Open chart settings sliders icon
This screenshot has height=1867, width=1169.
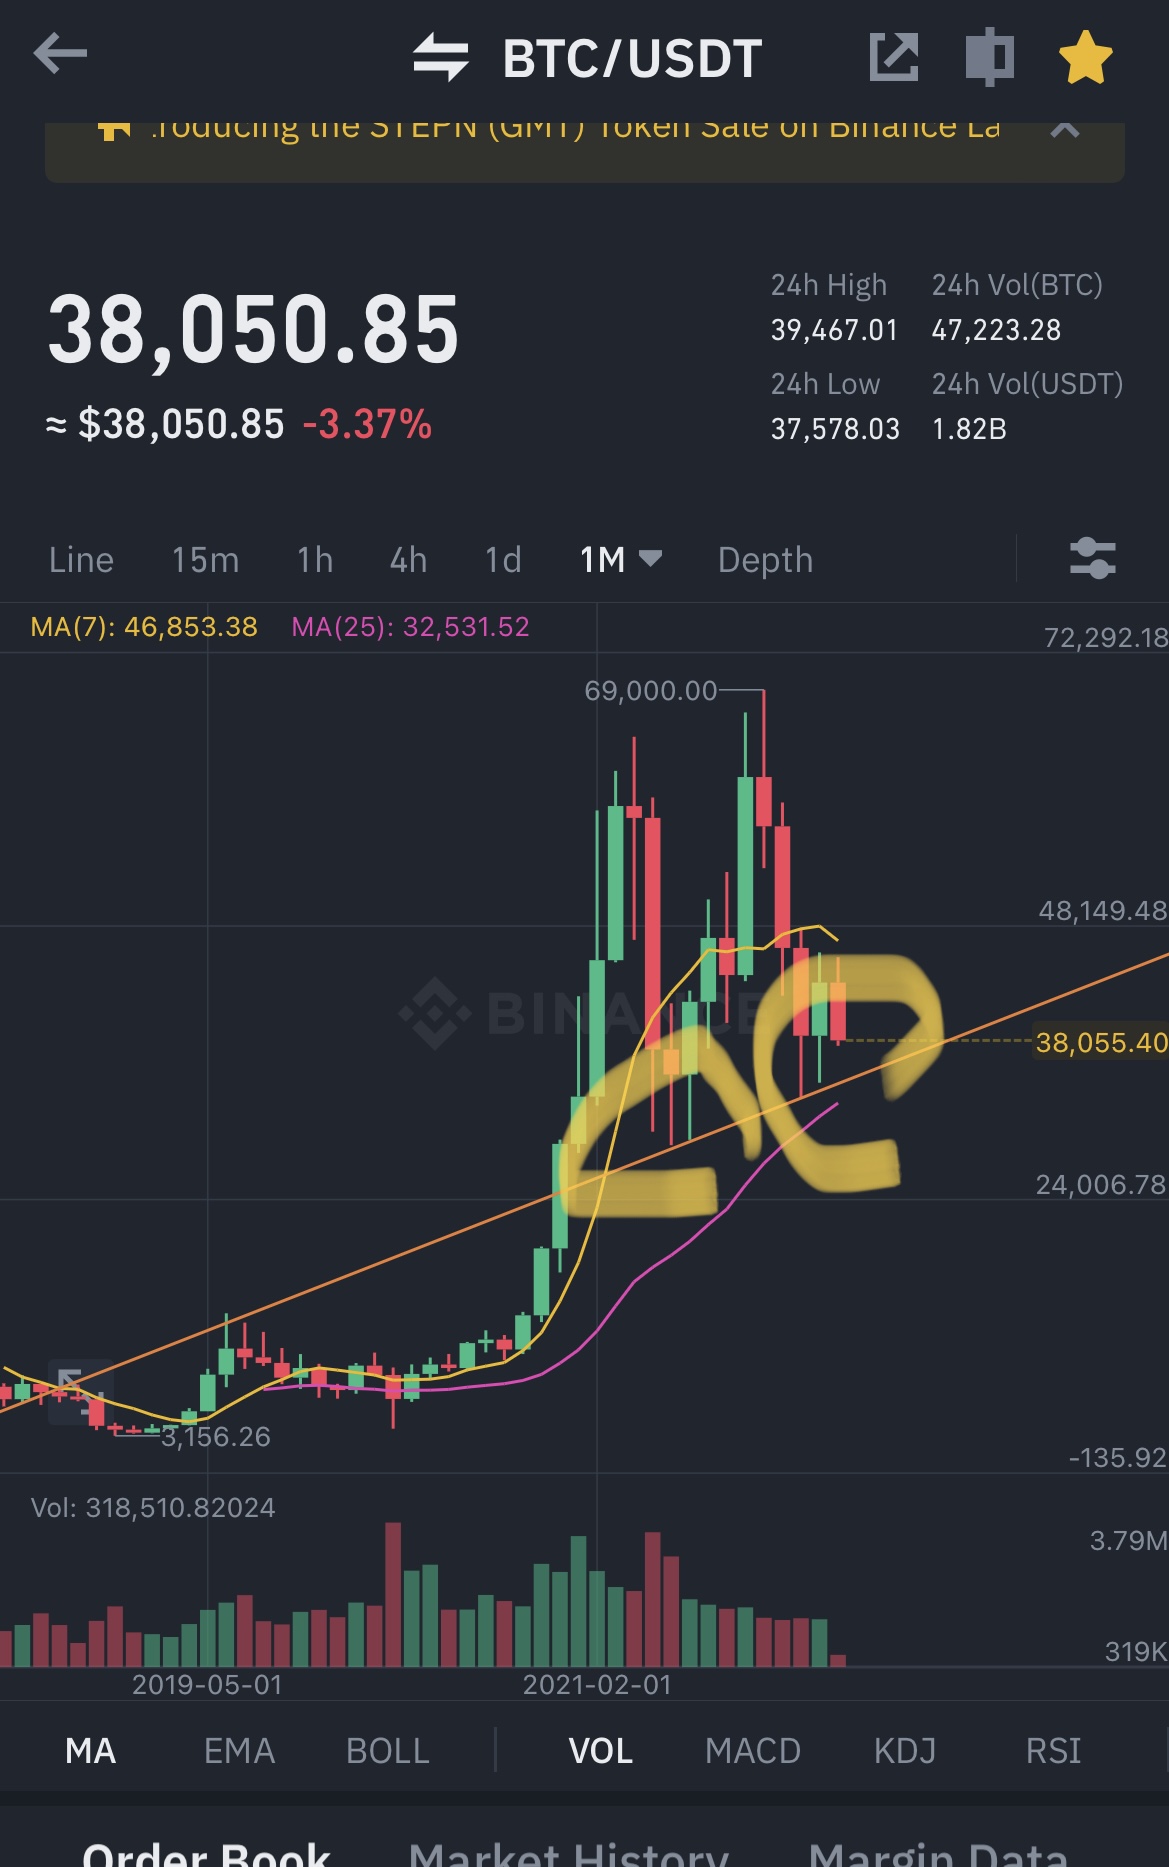tap(1092, 559)
